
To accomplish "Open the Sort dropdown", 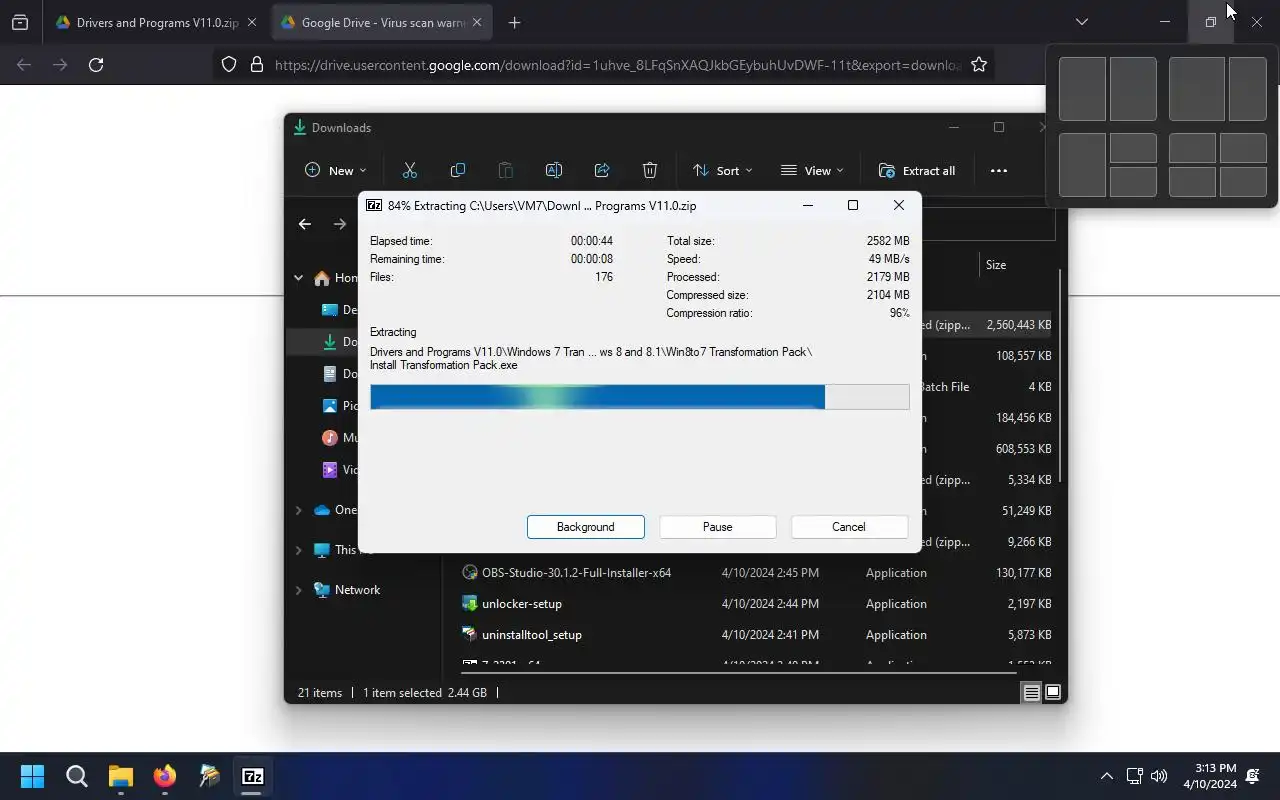I will click(x=722, y=170).
